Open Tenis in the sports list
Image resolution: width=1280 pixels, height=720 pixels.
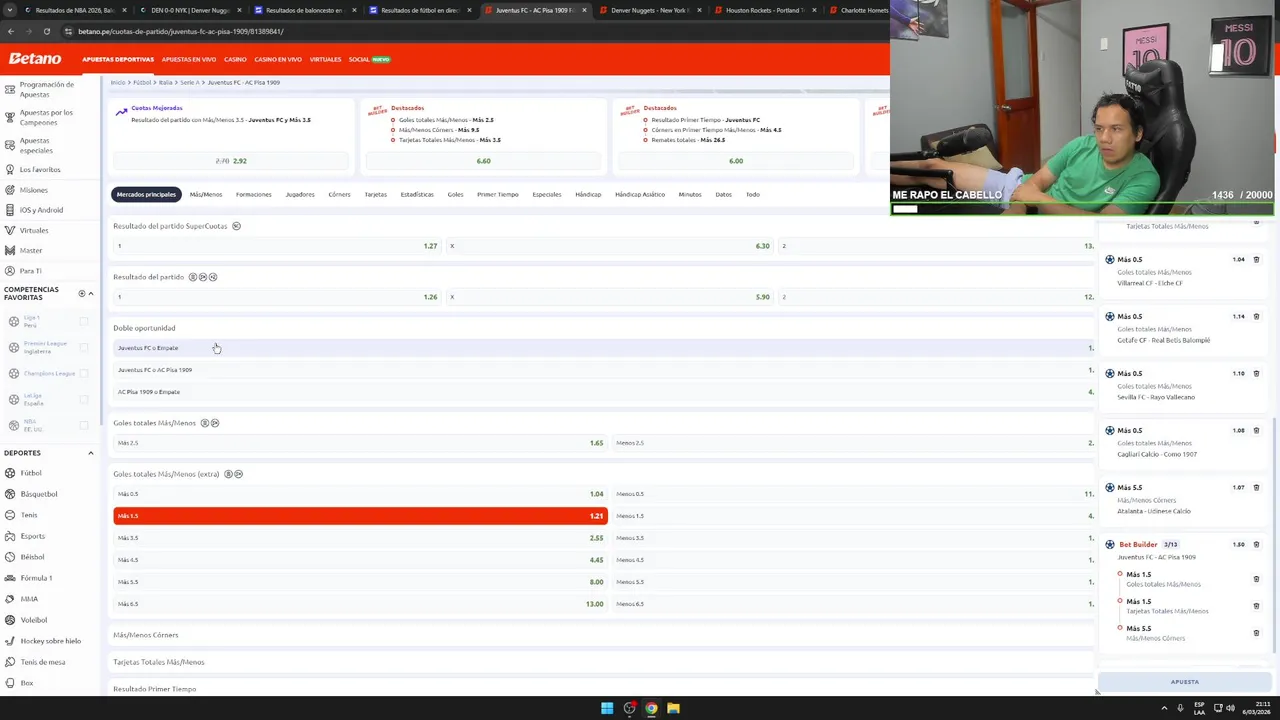29,515
